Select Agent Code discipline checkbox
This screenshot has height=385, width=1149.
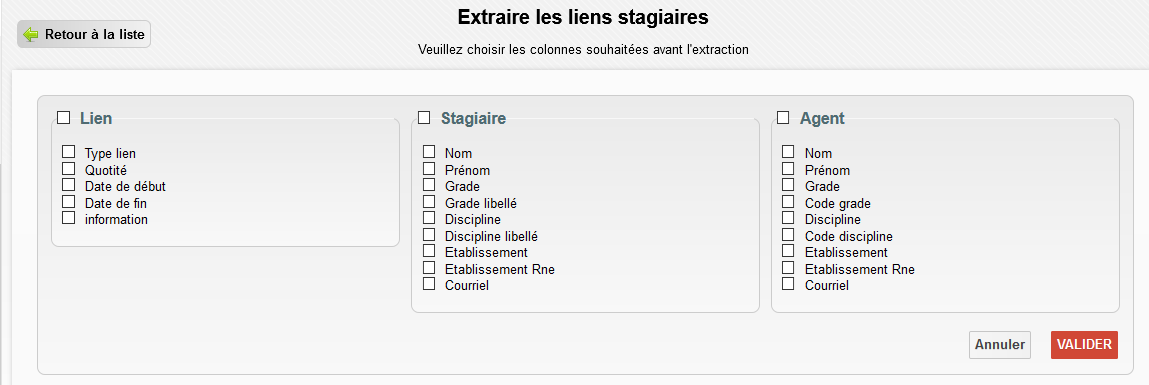[788, 235]
